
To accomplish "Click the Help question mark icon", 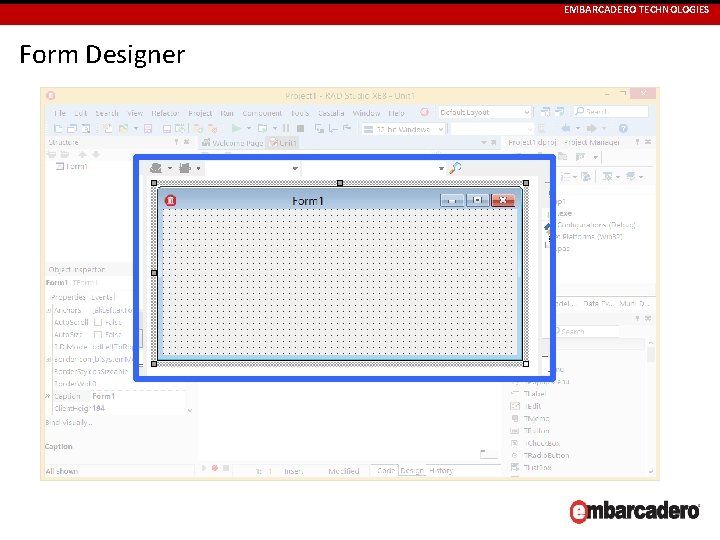I will 623,129.
